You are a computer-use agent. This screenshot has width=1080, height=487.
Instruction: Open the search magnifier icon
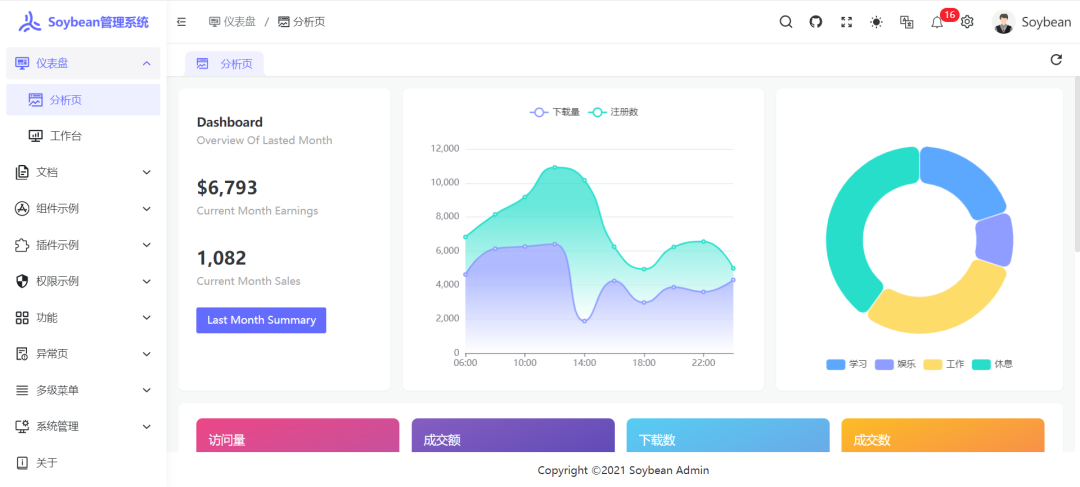click(786, 22)
